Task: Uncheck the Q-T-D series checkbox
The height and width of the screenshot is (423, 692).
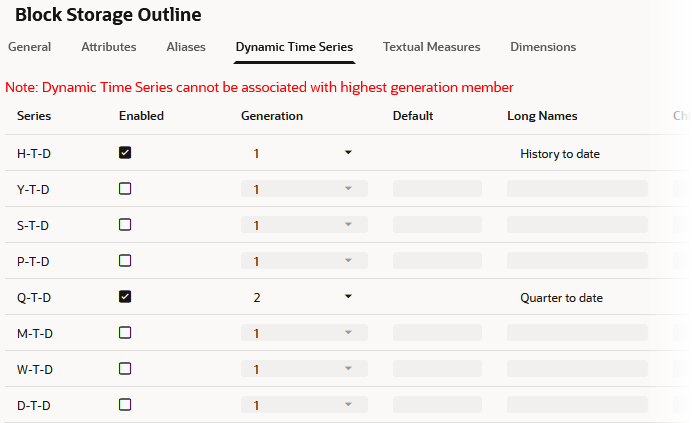Action: 125,297
